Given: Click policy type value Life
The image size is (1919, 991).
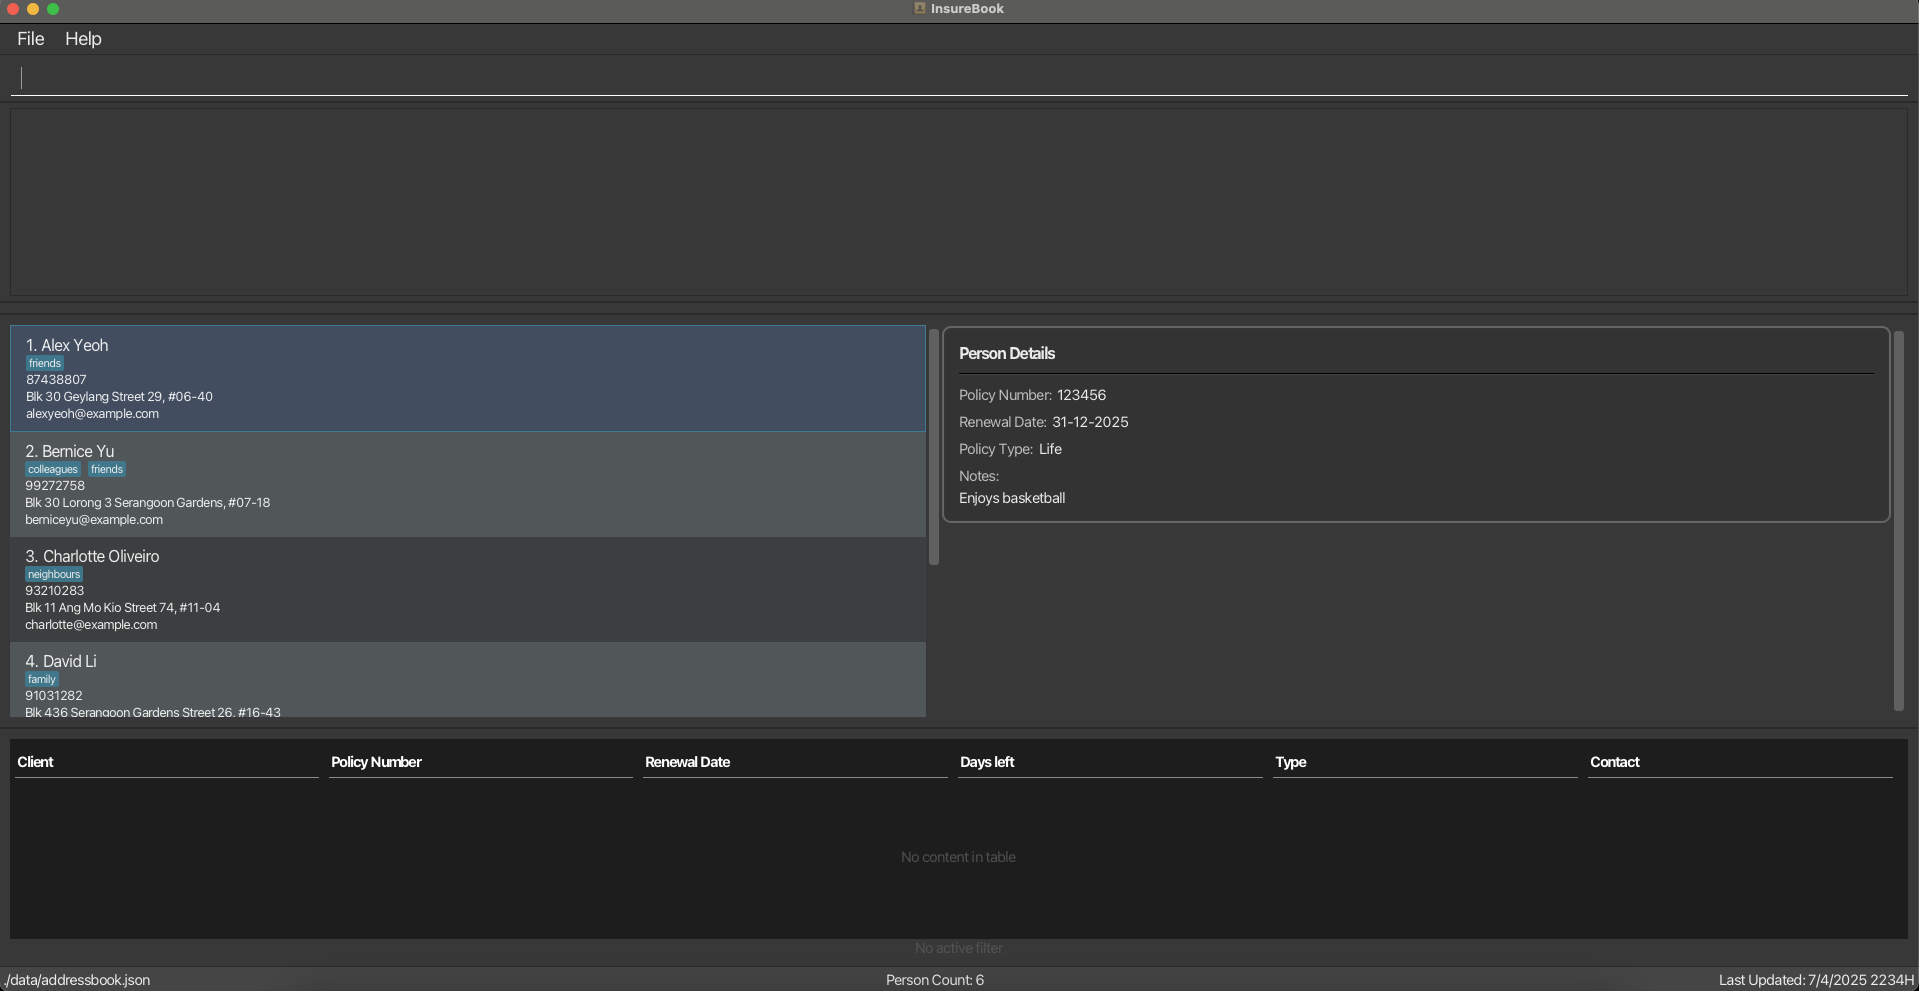Looking at the screenshot, I should pos(1050,450).
